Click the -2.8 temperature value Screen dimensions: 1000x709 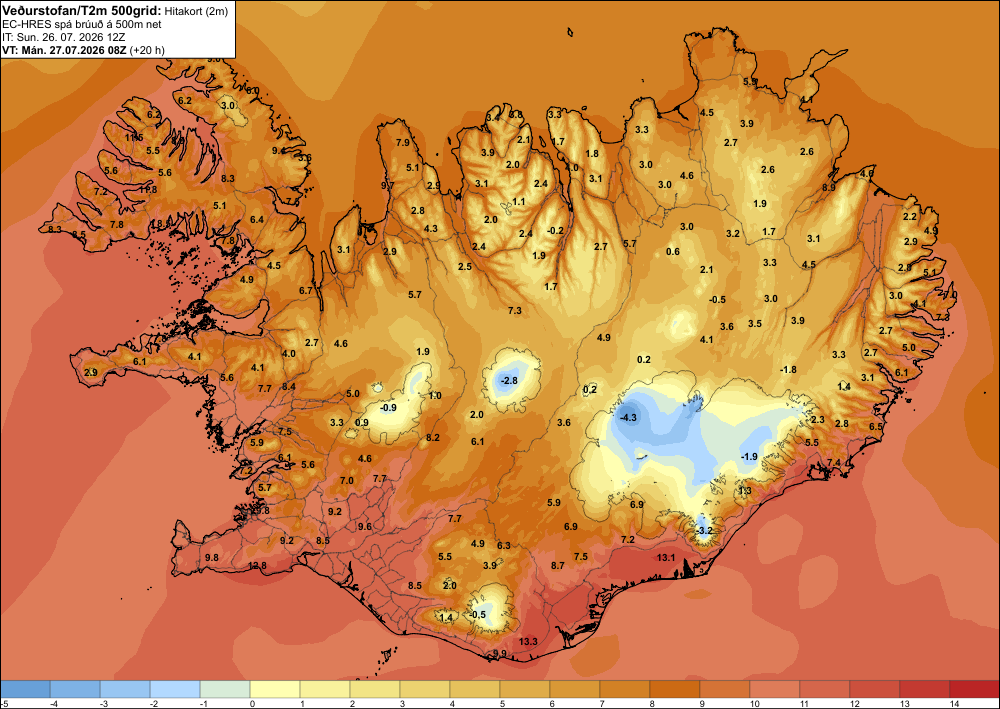point(510,381)
